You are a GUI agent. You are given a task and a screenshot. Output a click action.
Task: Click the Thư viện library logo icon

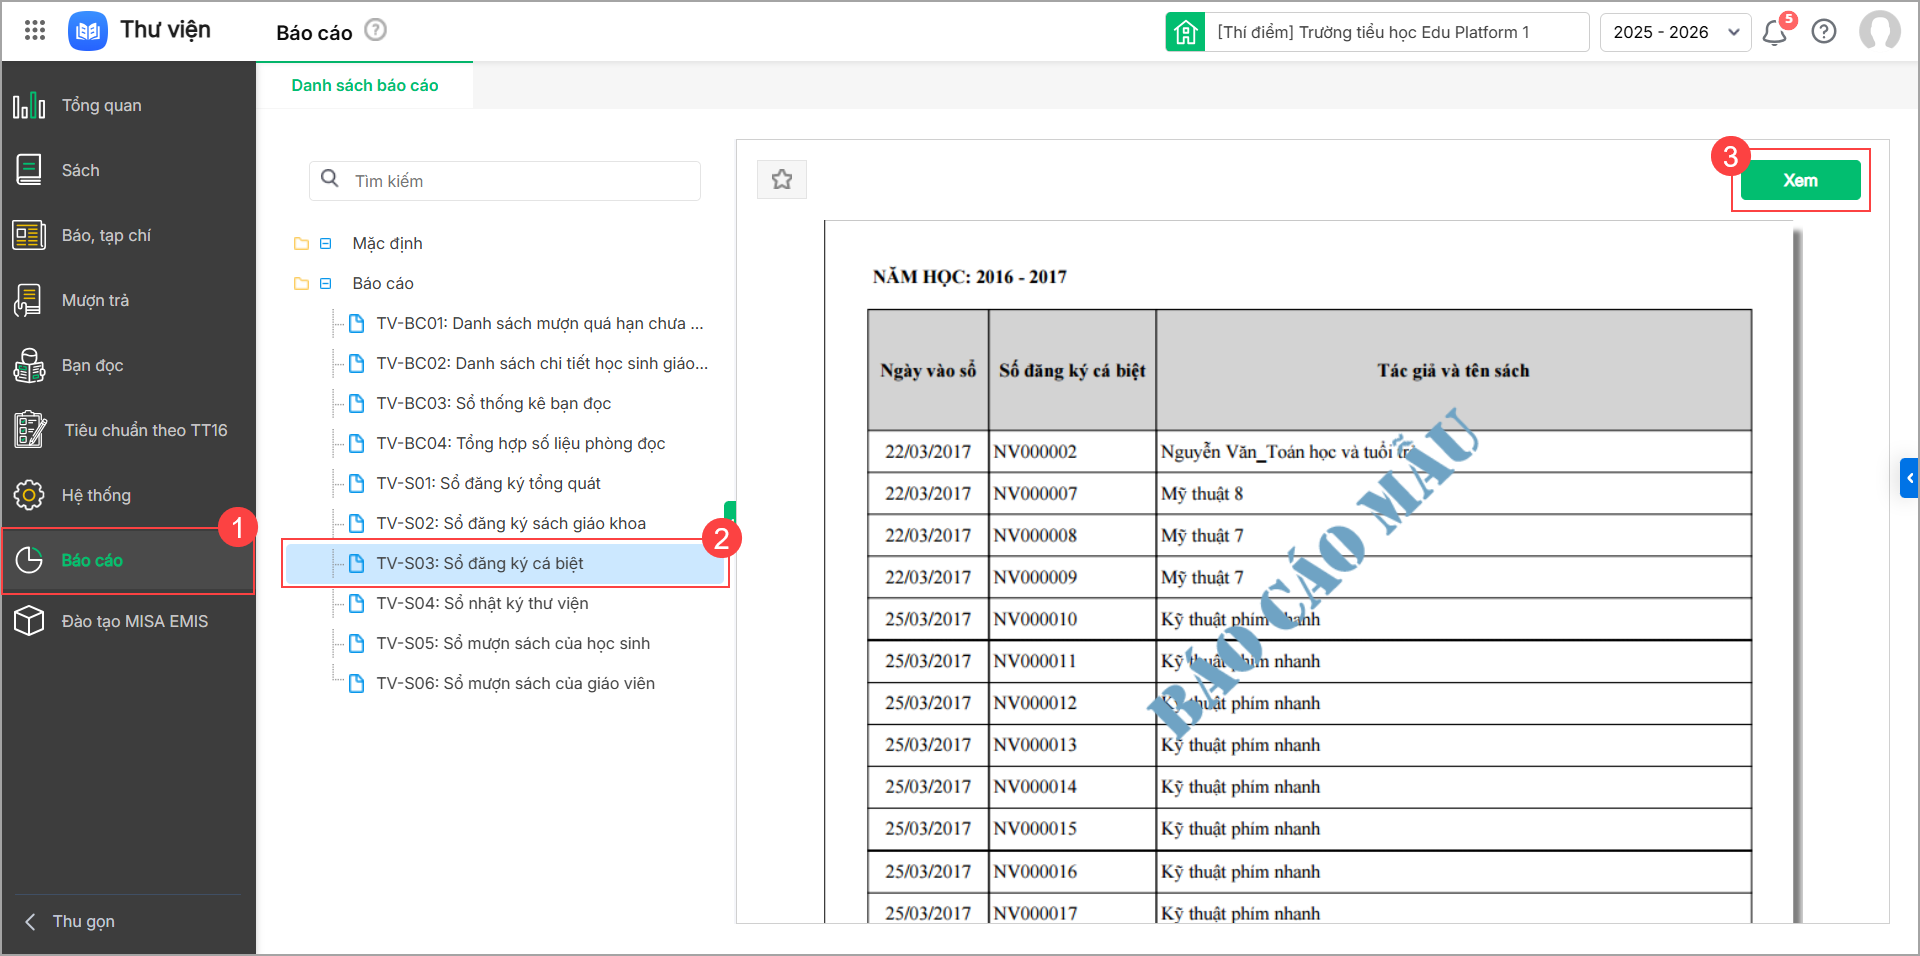[x=88, y=31]
